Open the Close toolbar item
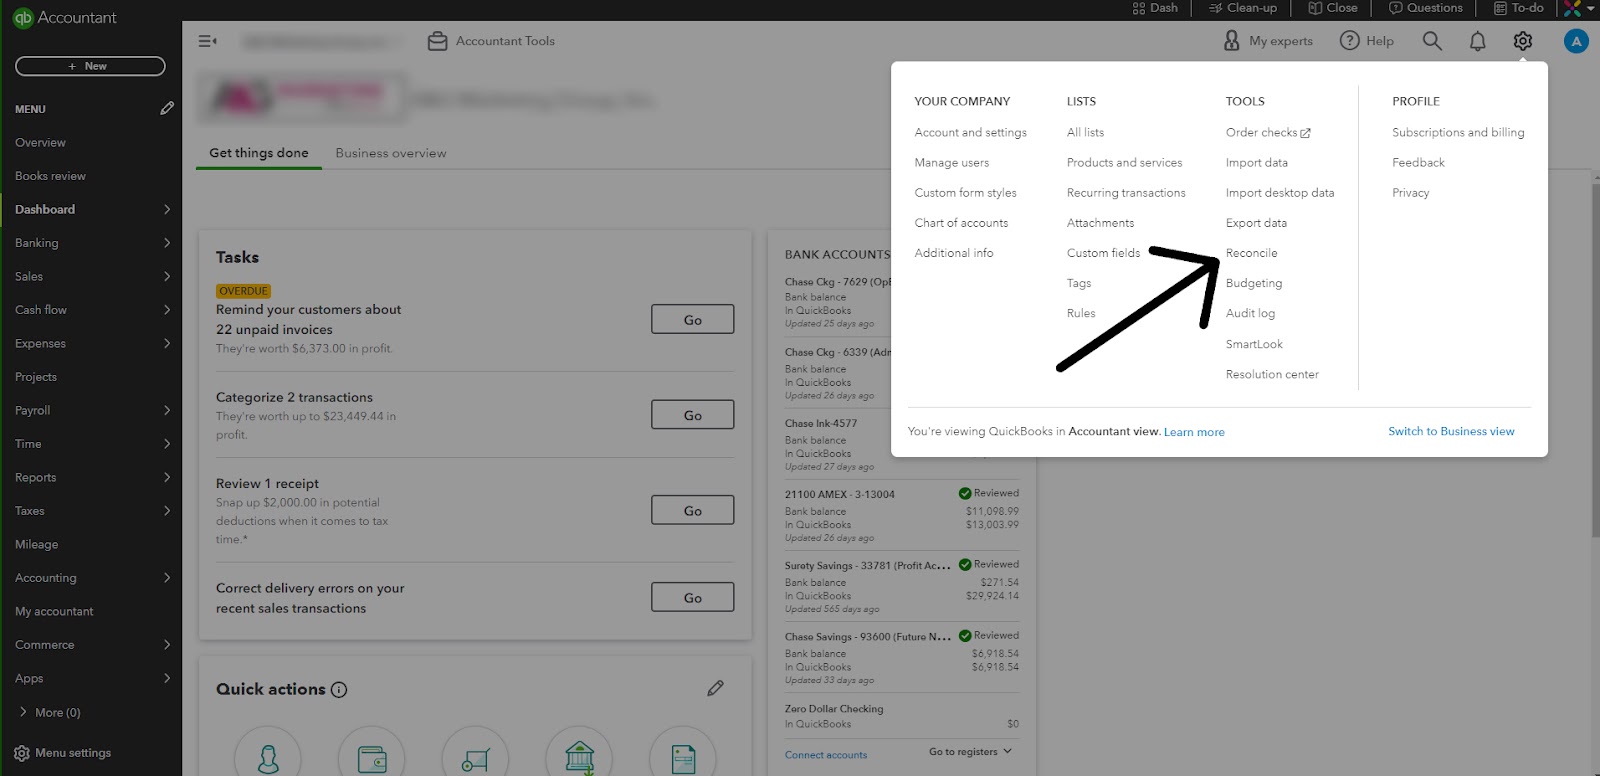This screenshot has width=1600, height=776. coord(1333,8)
